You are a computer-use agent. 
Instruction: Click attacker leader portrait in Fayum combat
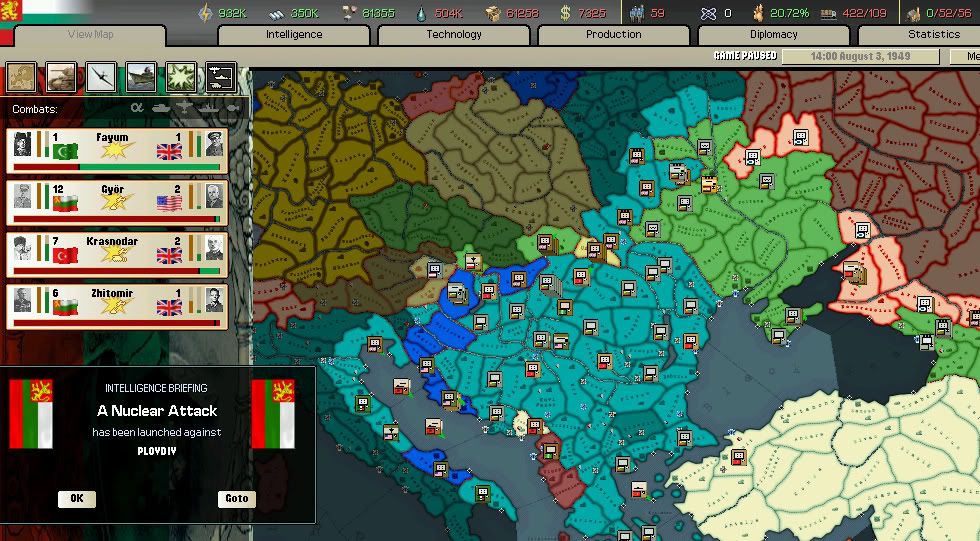pyautogui.click(x=22, y=144)
